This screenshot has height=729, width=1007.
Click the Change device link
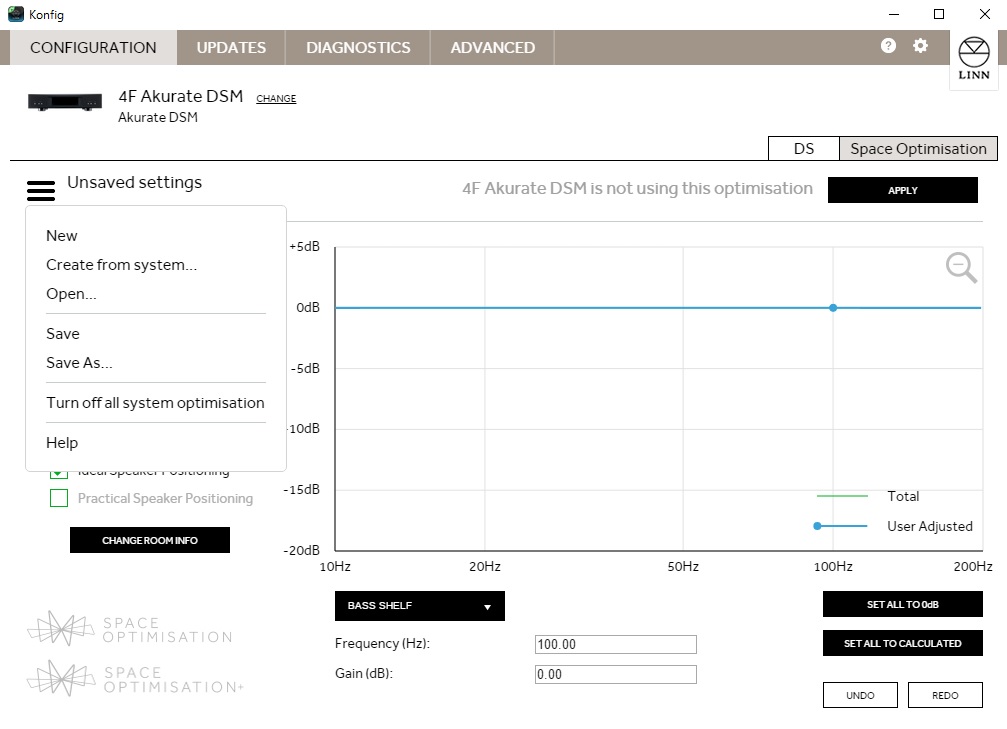click(276, 98)
